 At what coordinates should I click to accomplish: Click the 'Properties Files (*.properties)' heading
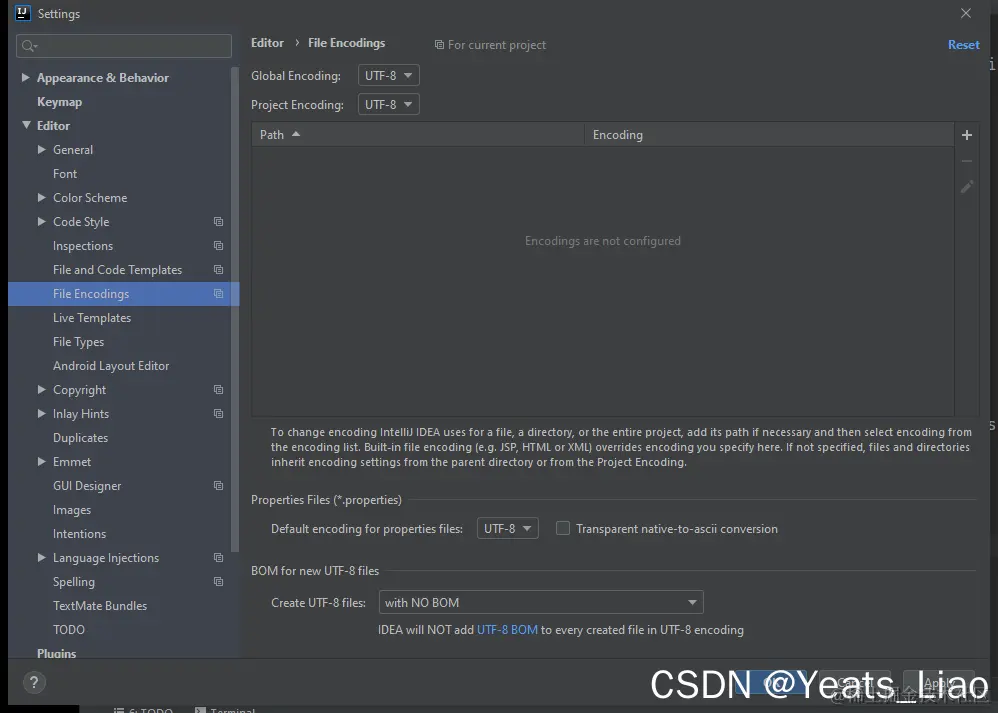(x=326, y=500)
